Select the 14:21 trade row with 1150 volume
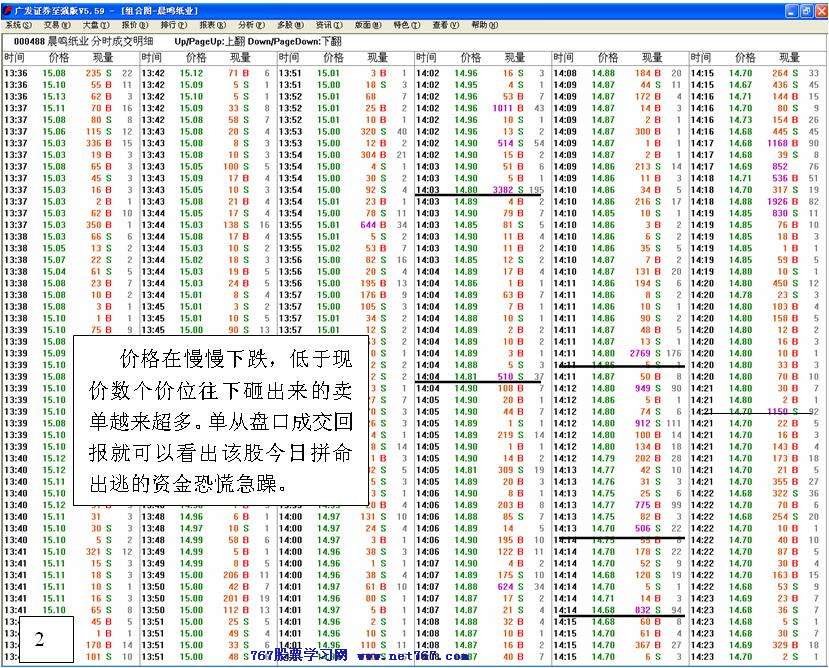The height and width of the screenshot is (668, 829). pos(754,411)
